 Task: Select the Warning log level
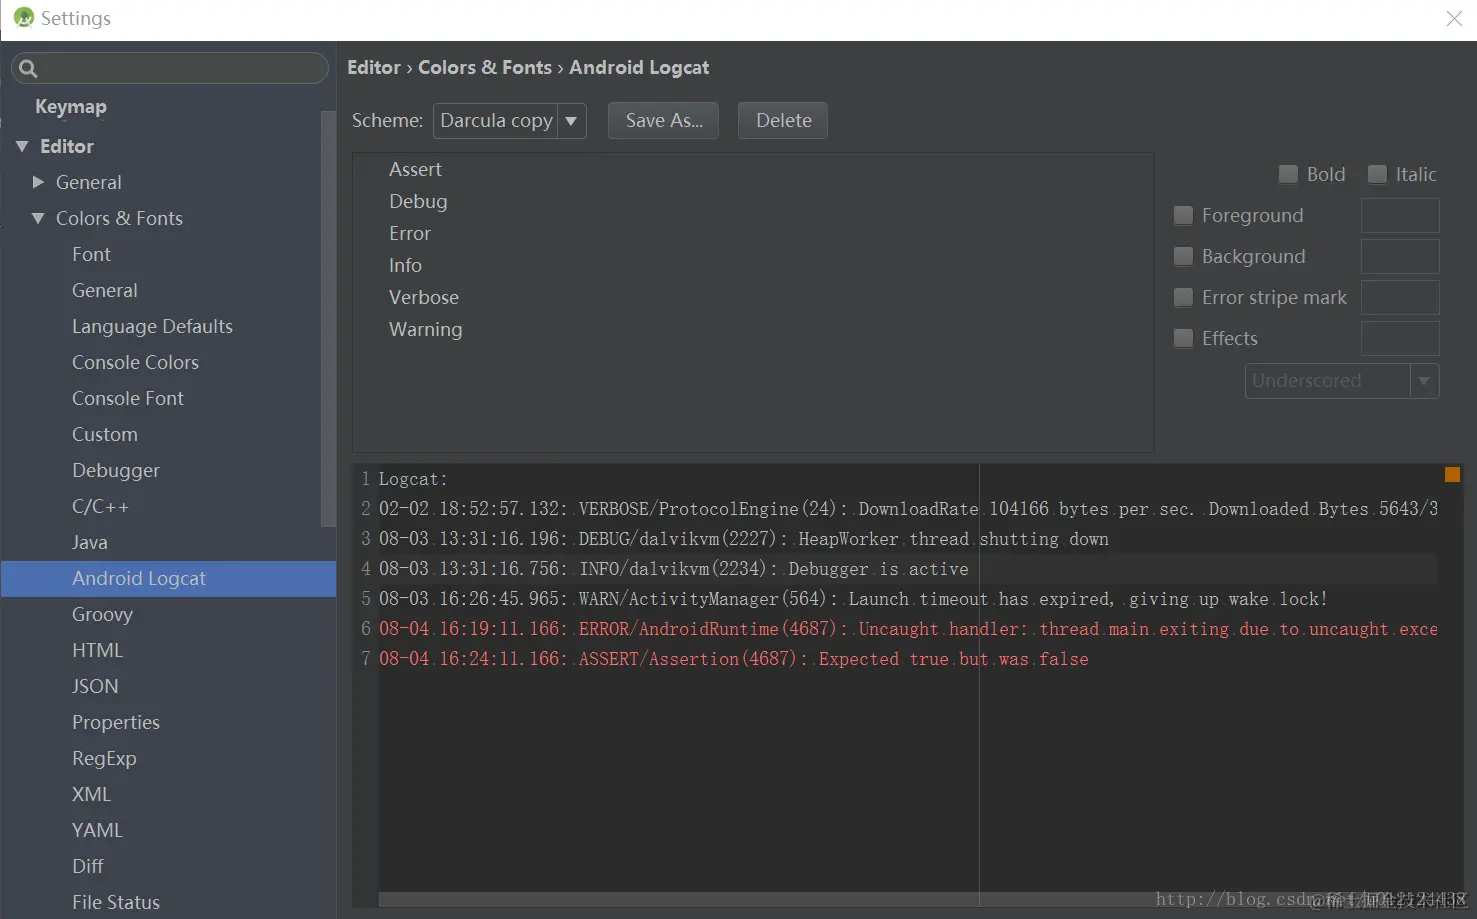pos(426,329)
